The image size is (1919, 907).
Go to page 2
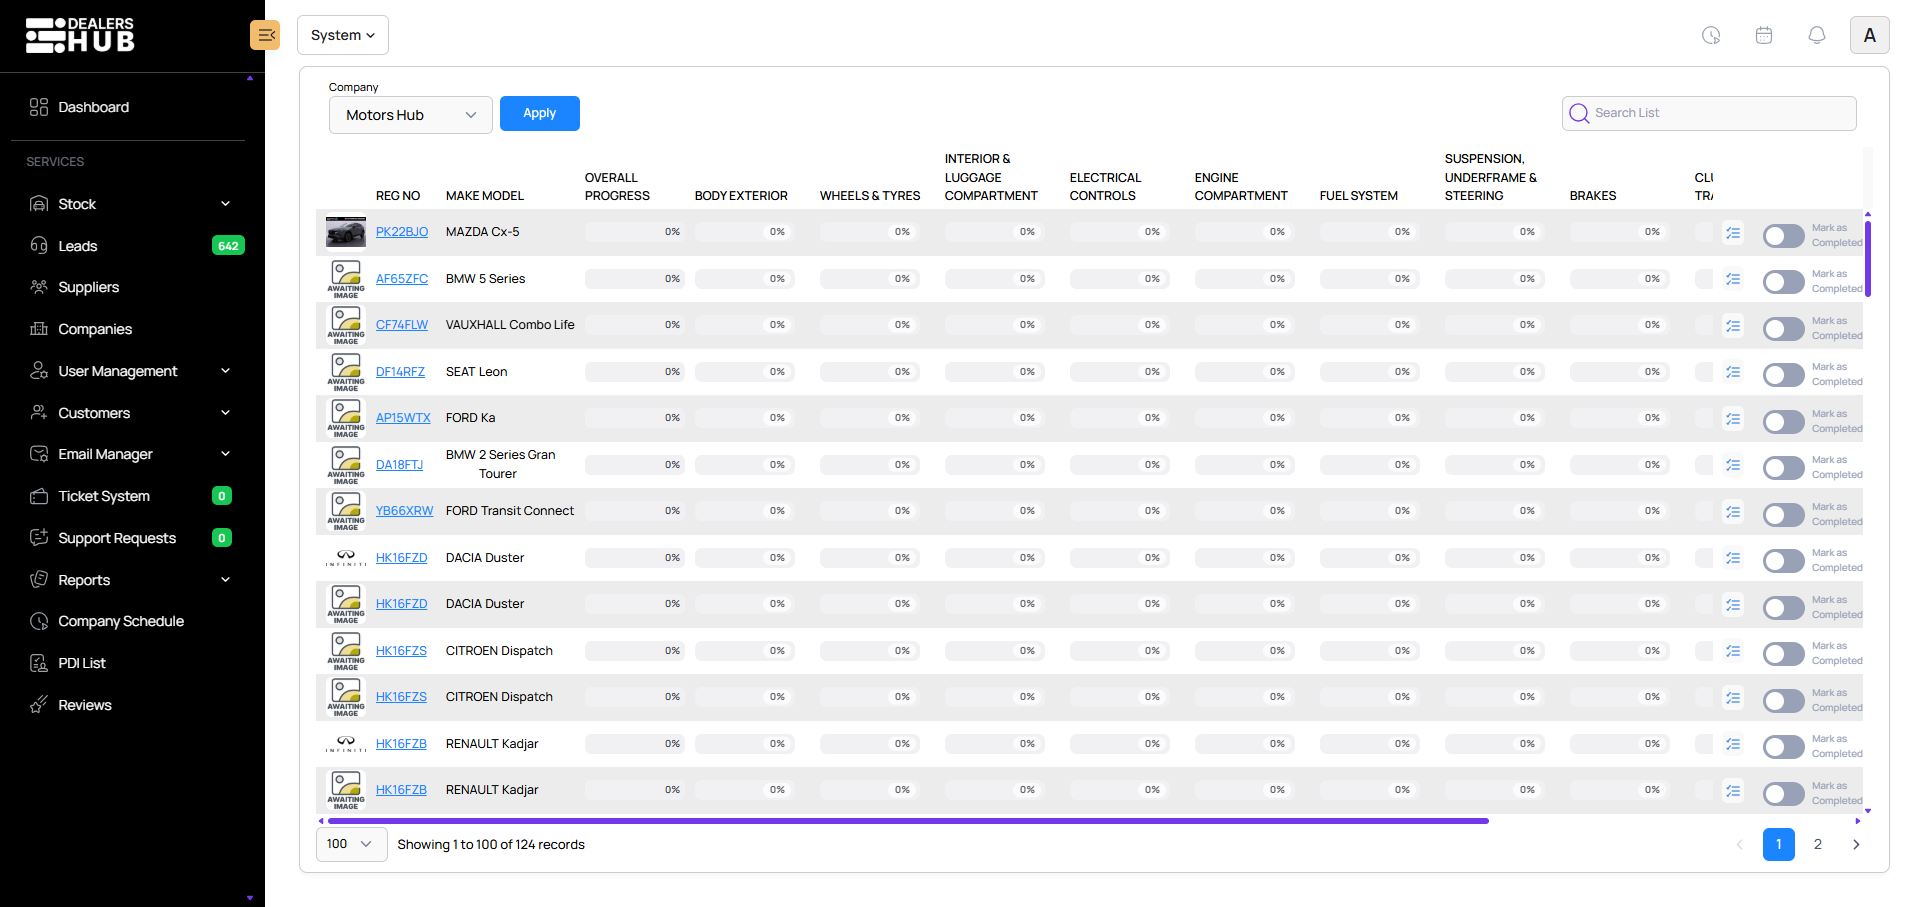click(1818, 844)
